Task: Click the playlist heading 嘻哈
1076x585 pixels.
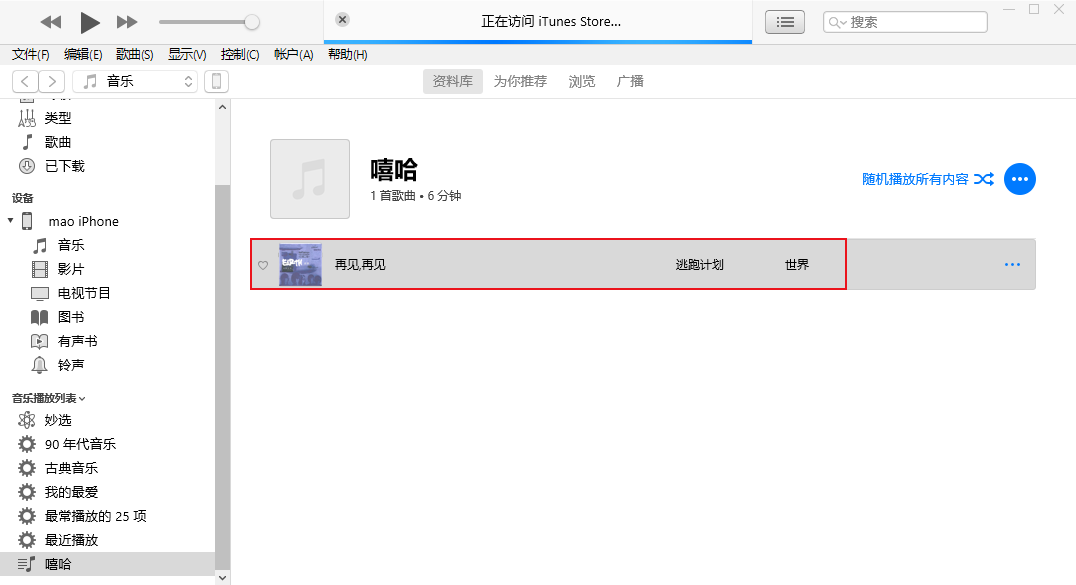Action: (394, 170)
